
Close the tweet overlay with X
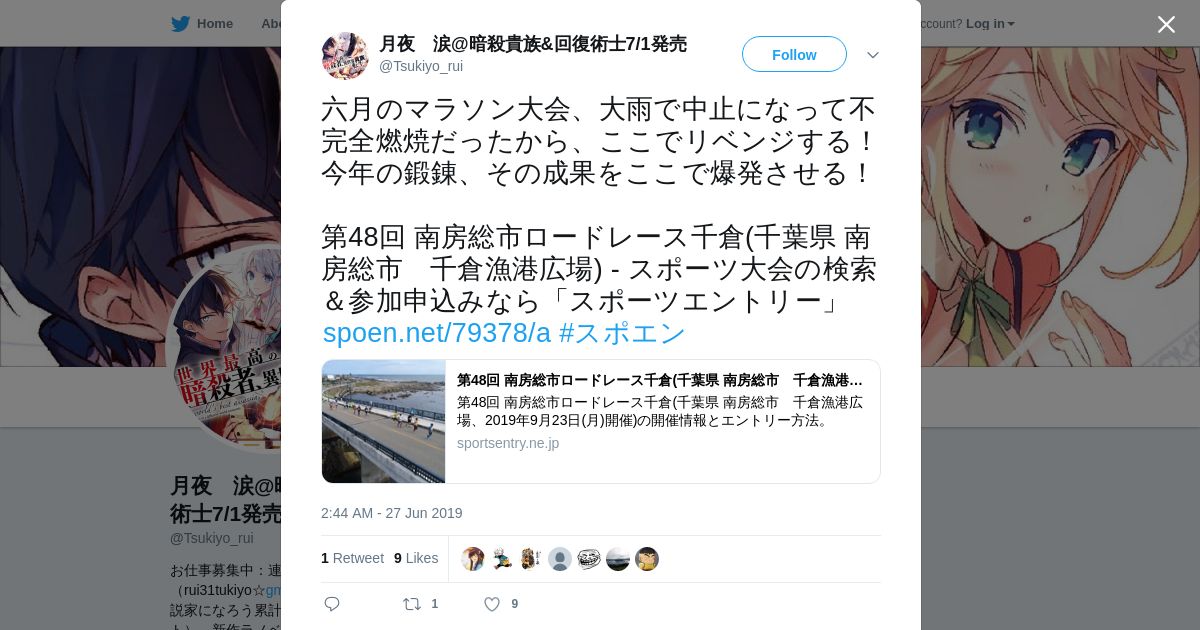point(1166,24)
